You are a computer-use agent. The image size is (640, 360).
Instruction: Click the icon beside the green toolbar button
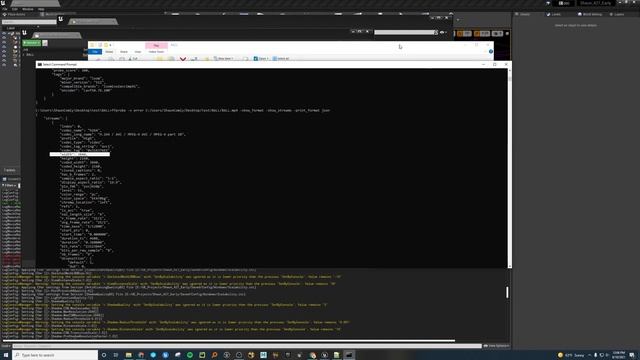[45, 43]
